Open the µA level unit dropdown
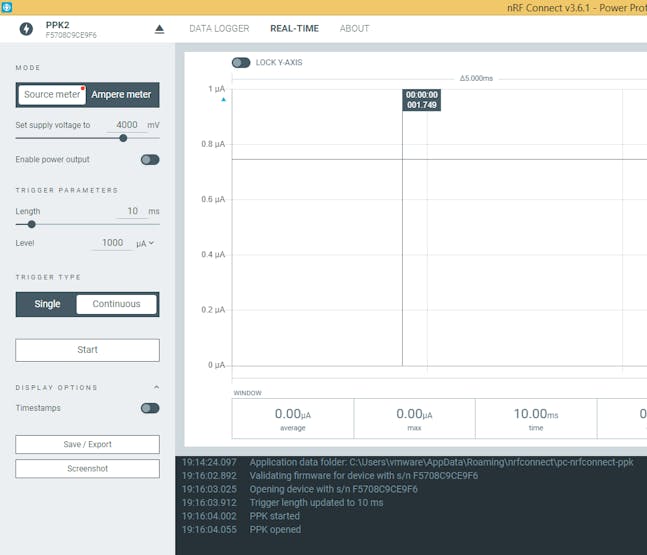647x555 pixels. coord(145,243)
